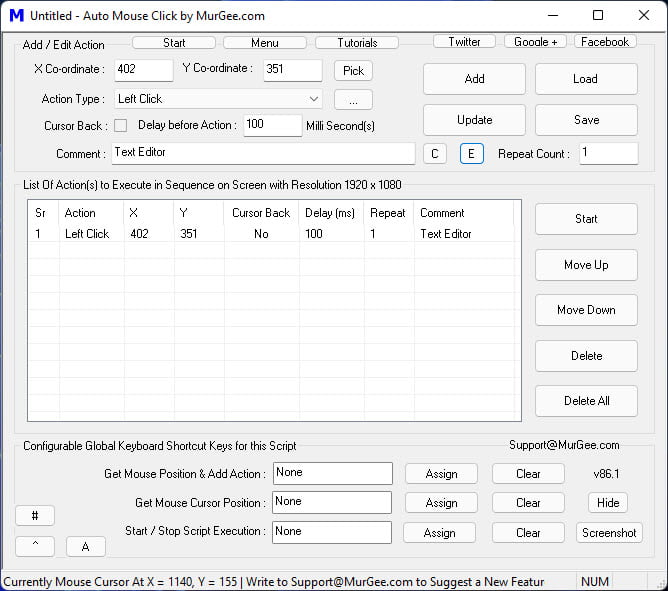The image size is (668, 591).
Task: Click the Delay (ms) column header
Action: click(x=331, y=213)
